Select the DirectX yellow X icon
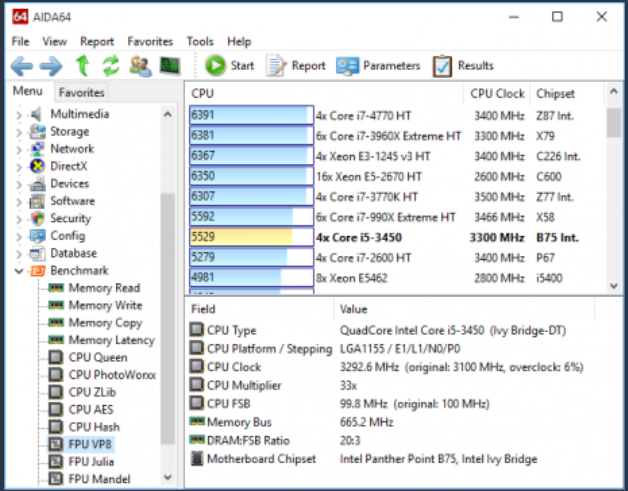628x491 pixels. point(37,166)
